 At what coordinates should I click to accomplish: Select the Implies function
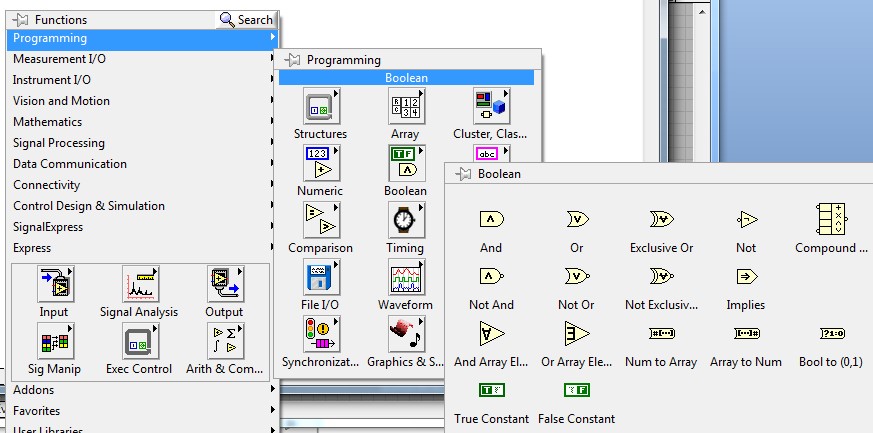[746, 276]
